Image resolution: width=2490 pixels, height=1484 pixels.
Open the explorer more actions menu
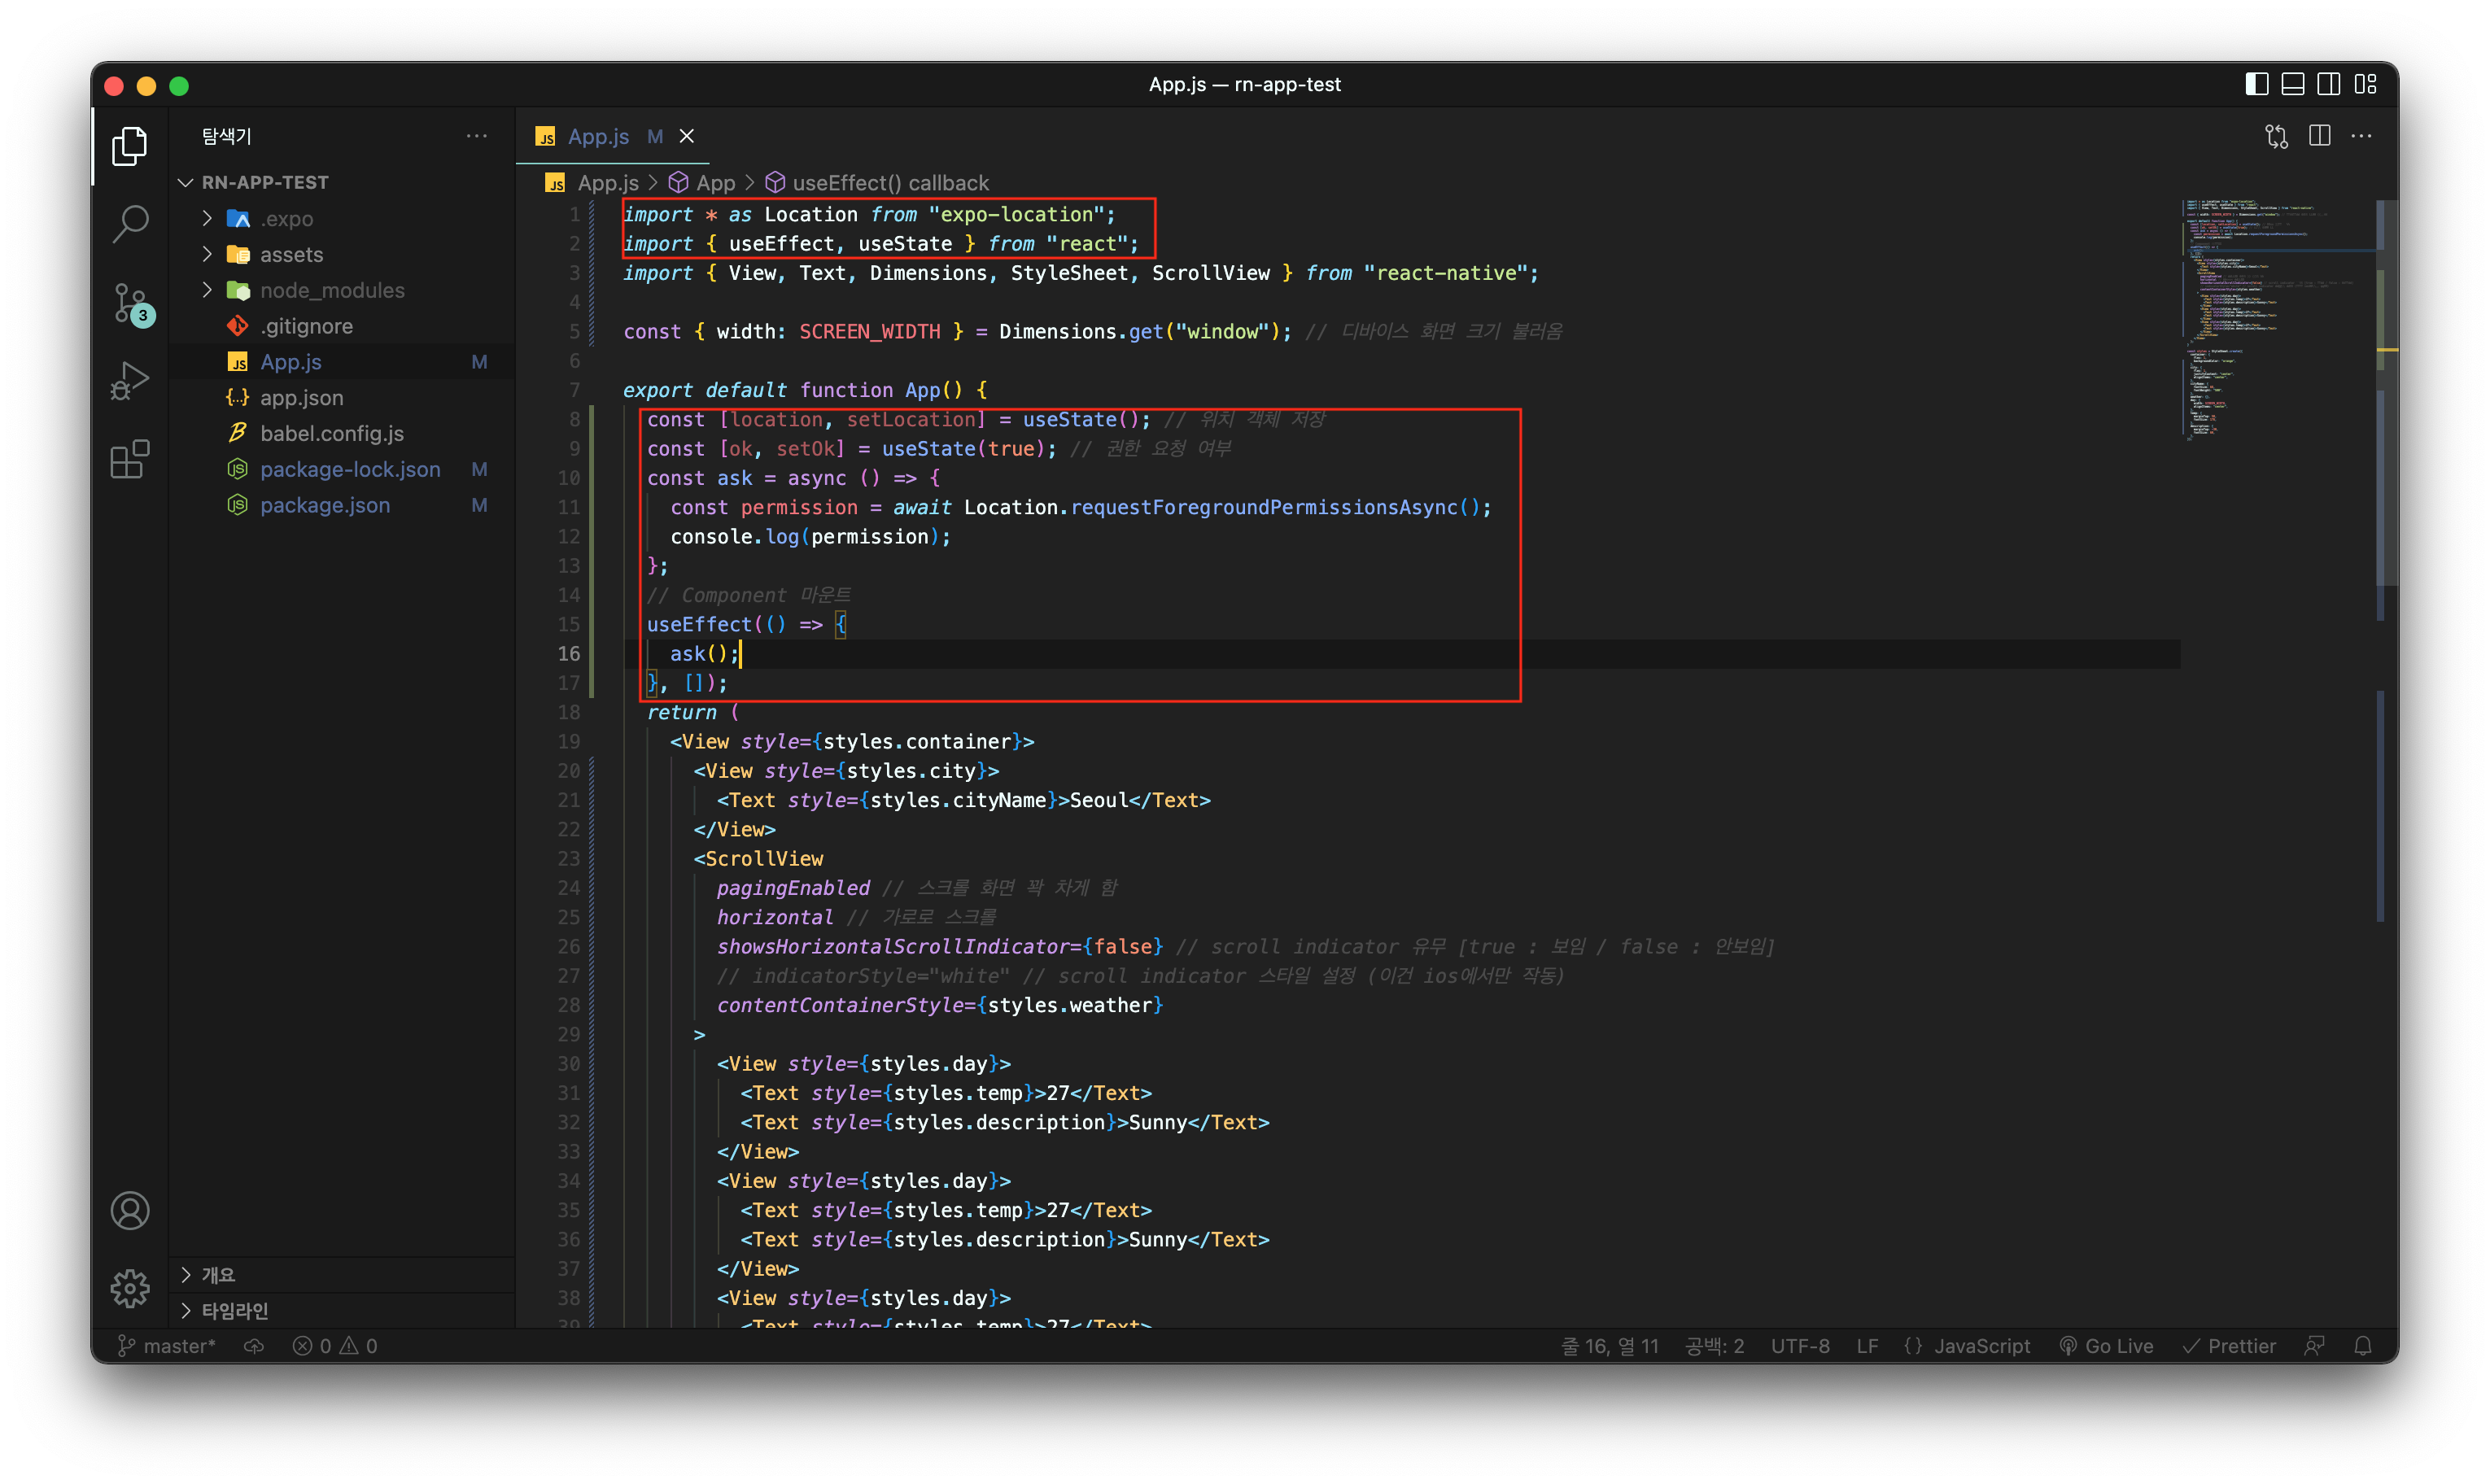tap(477, 136)
